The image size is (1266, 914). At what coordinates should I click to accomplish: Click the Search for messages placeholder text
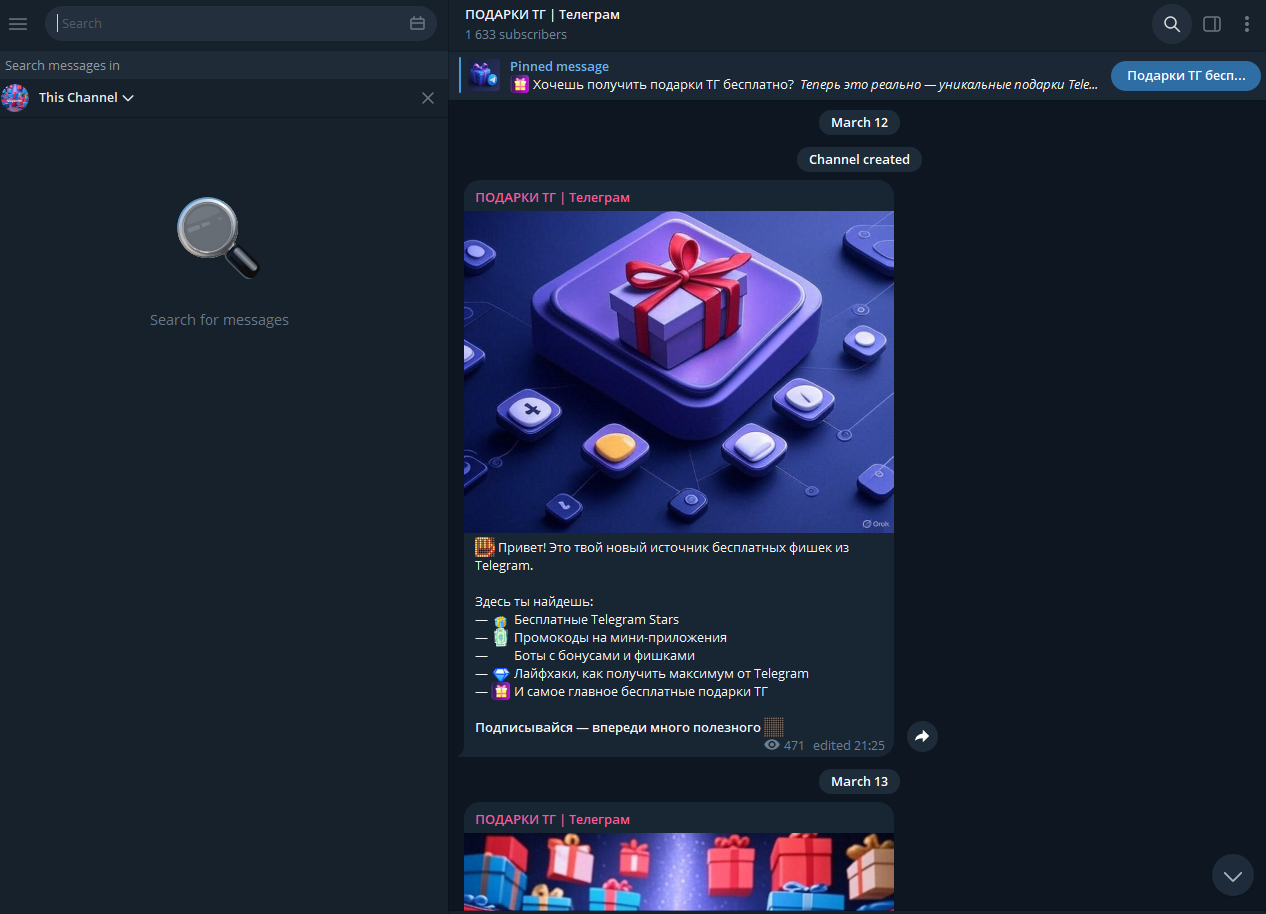[x=219, y=320]
